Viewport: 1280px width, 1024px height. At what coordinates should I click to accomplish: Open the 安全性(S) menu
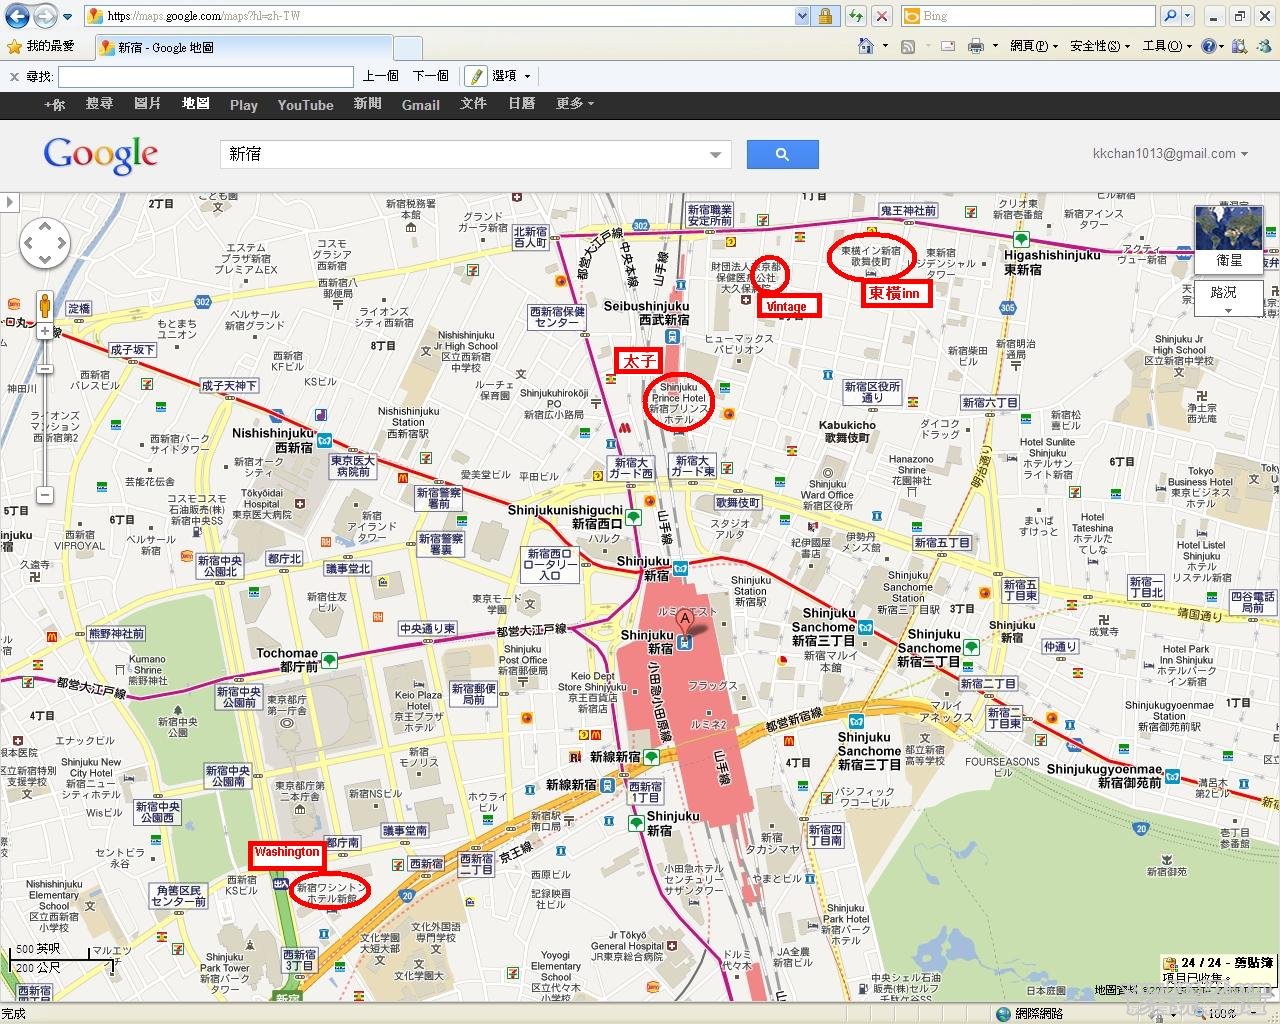tap(1100, 46)
